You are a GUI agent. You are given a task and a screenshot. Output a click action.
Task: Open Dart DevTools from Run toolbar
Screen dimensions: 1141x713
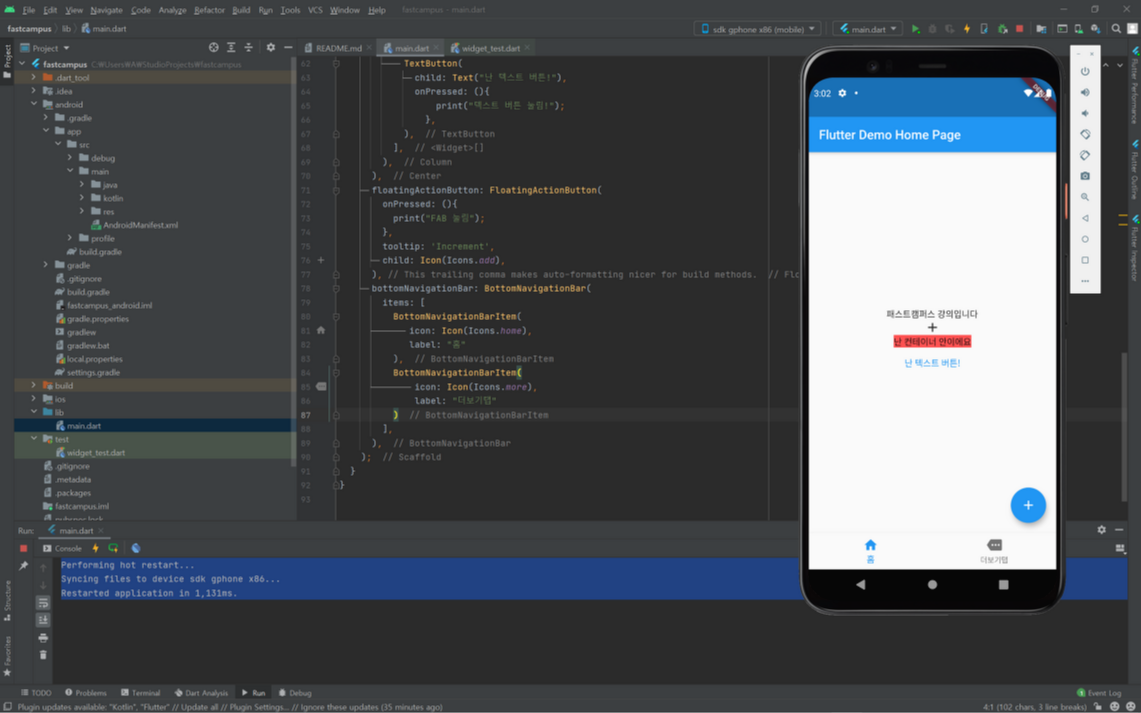point(135,549)
